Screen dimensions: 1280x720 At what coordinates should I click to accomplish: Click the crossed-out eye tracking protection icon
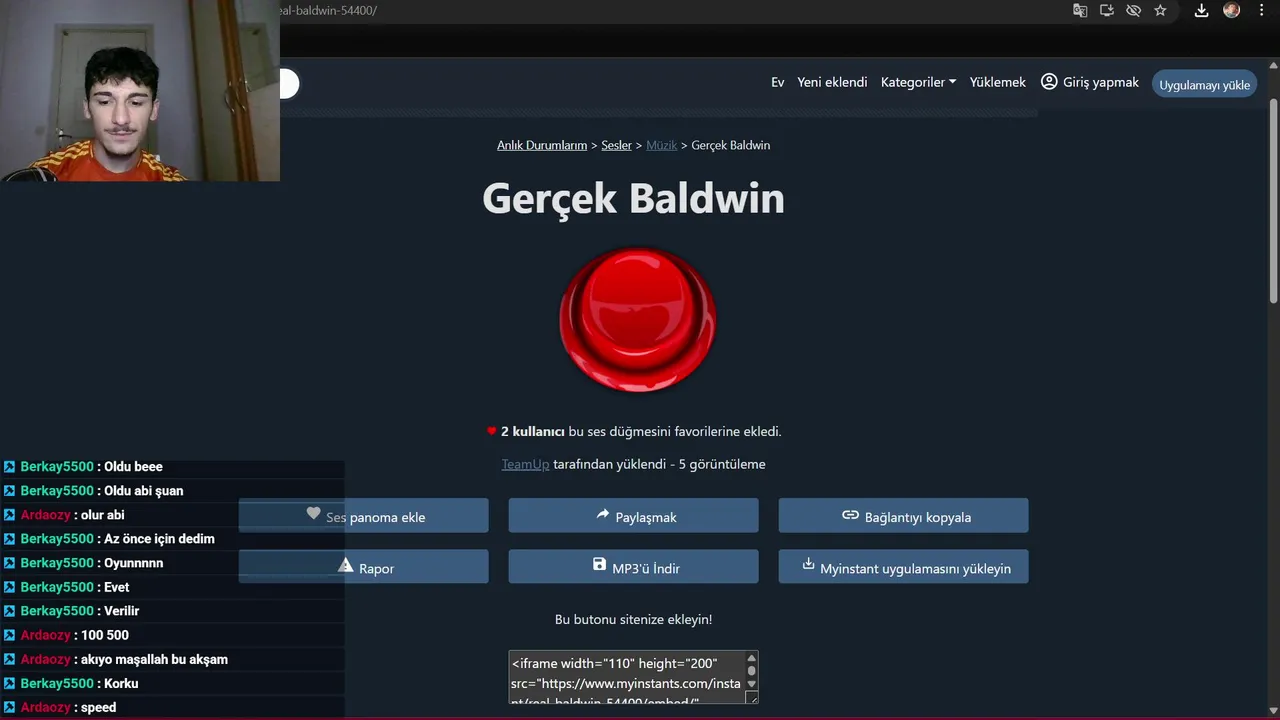[1133, 10]
